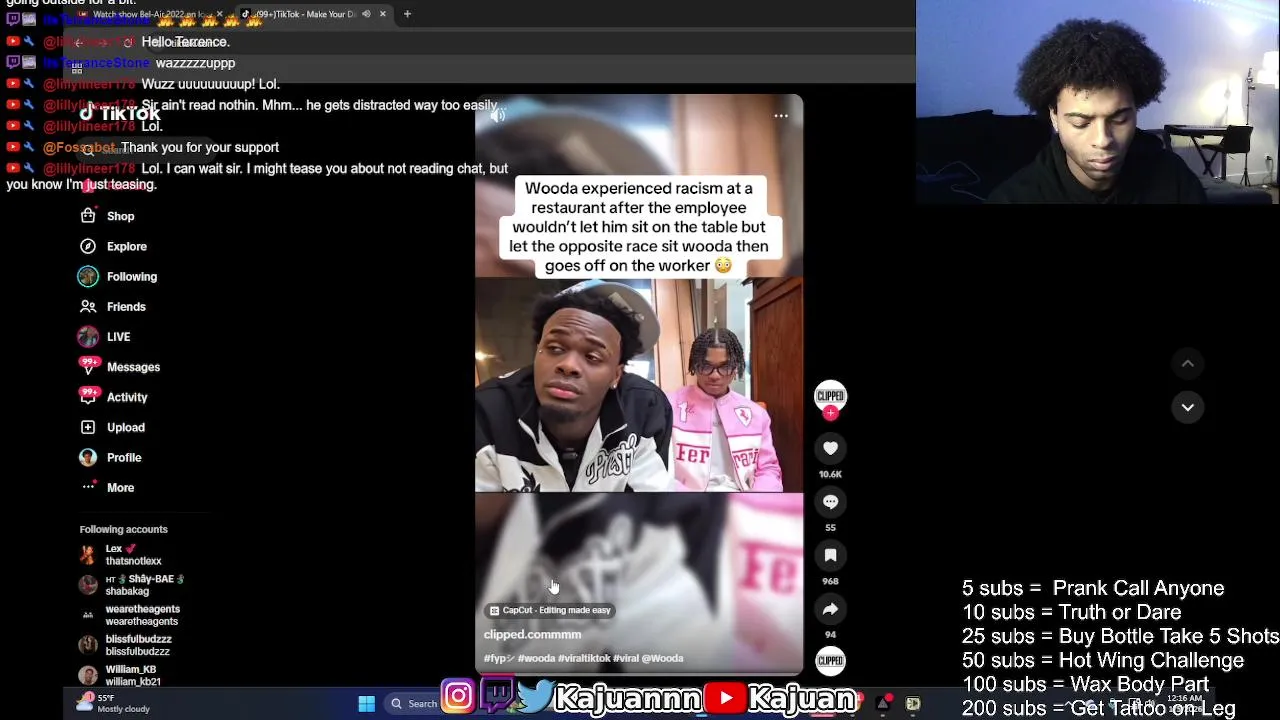1280x720 pixels.
Task: Open the browser apps grid icon
Action: point(77,69)
